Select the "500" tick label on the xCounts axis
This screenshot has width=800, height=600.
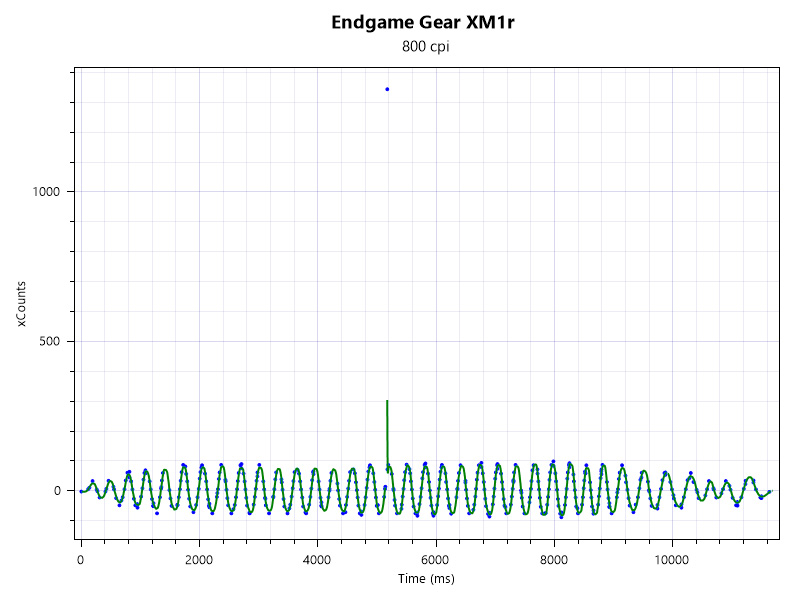pos(49,341)
